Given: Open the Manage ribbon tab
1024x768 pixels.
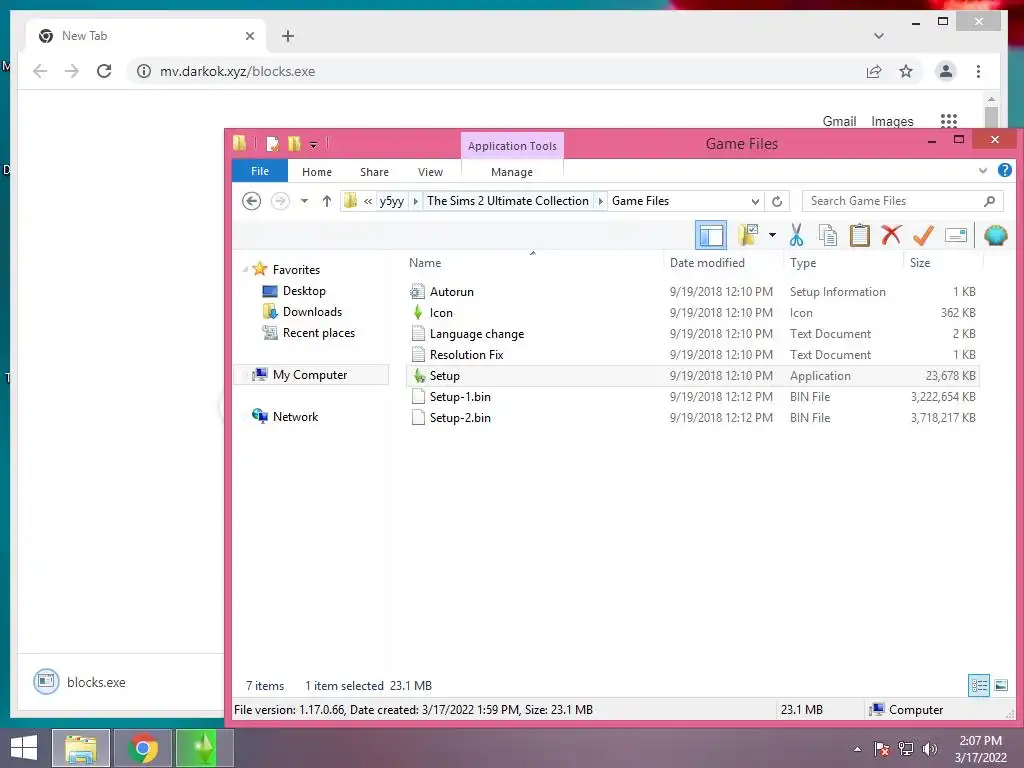Looking at the screenshot, I should click(x=512, y=172).
